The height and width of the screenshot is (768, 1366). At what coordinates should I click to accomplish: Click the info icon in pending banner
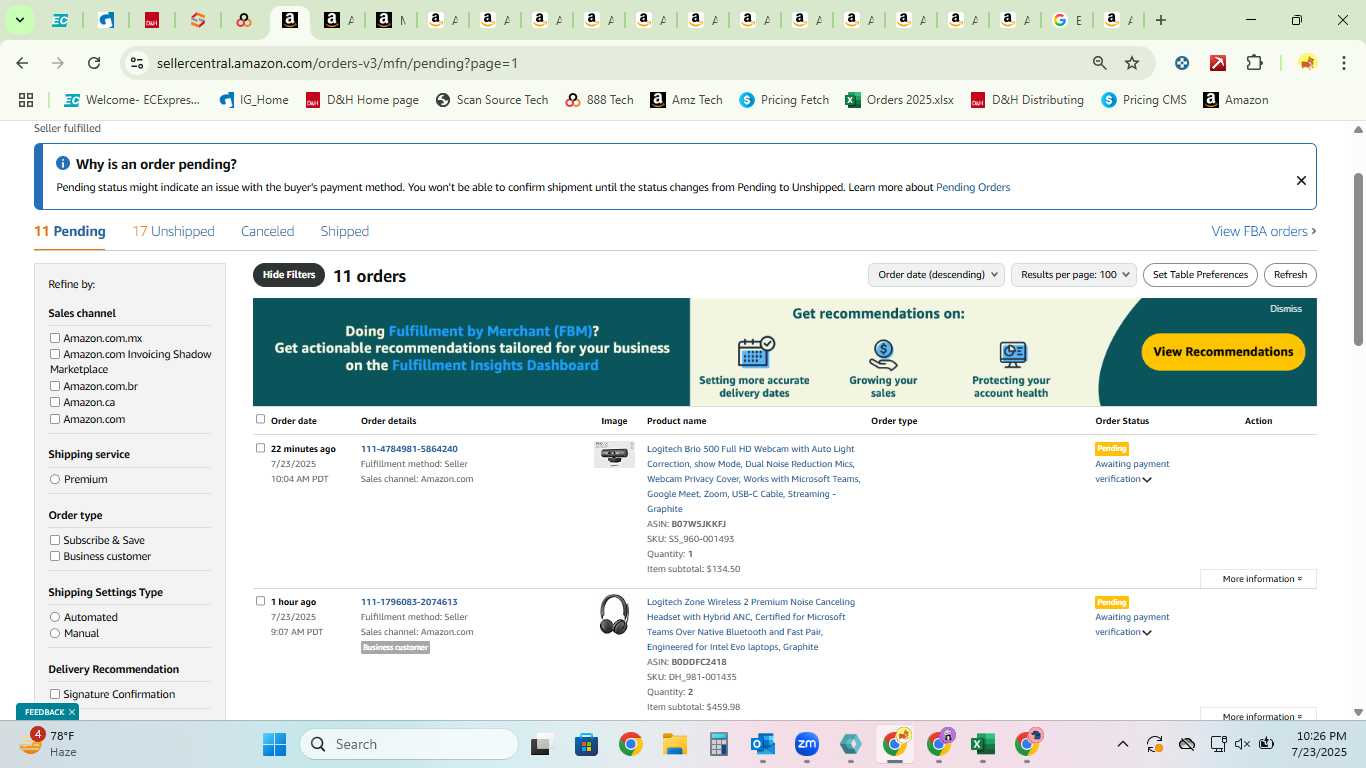63,163
